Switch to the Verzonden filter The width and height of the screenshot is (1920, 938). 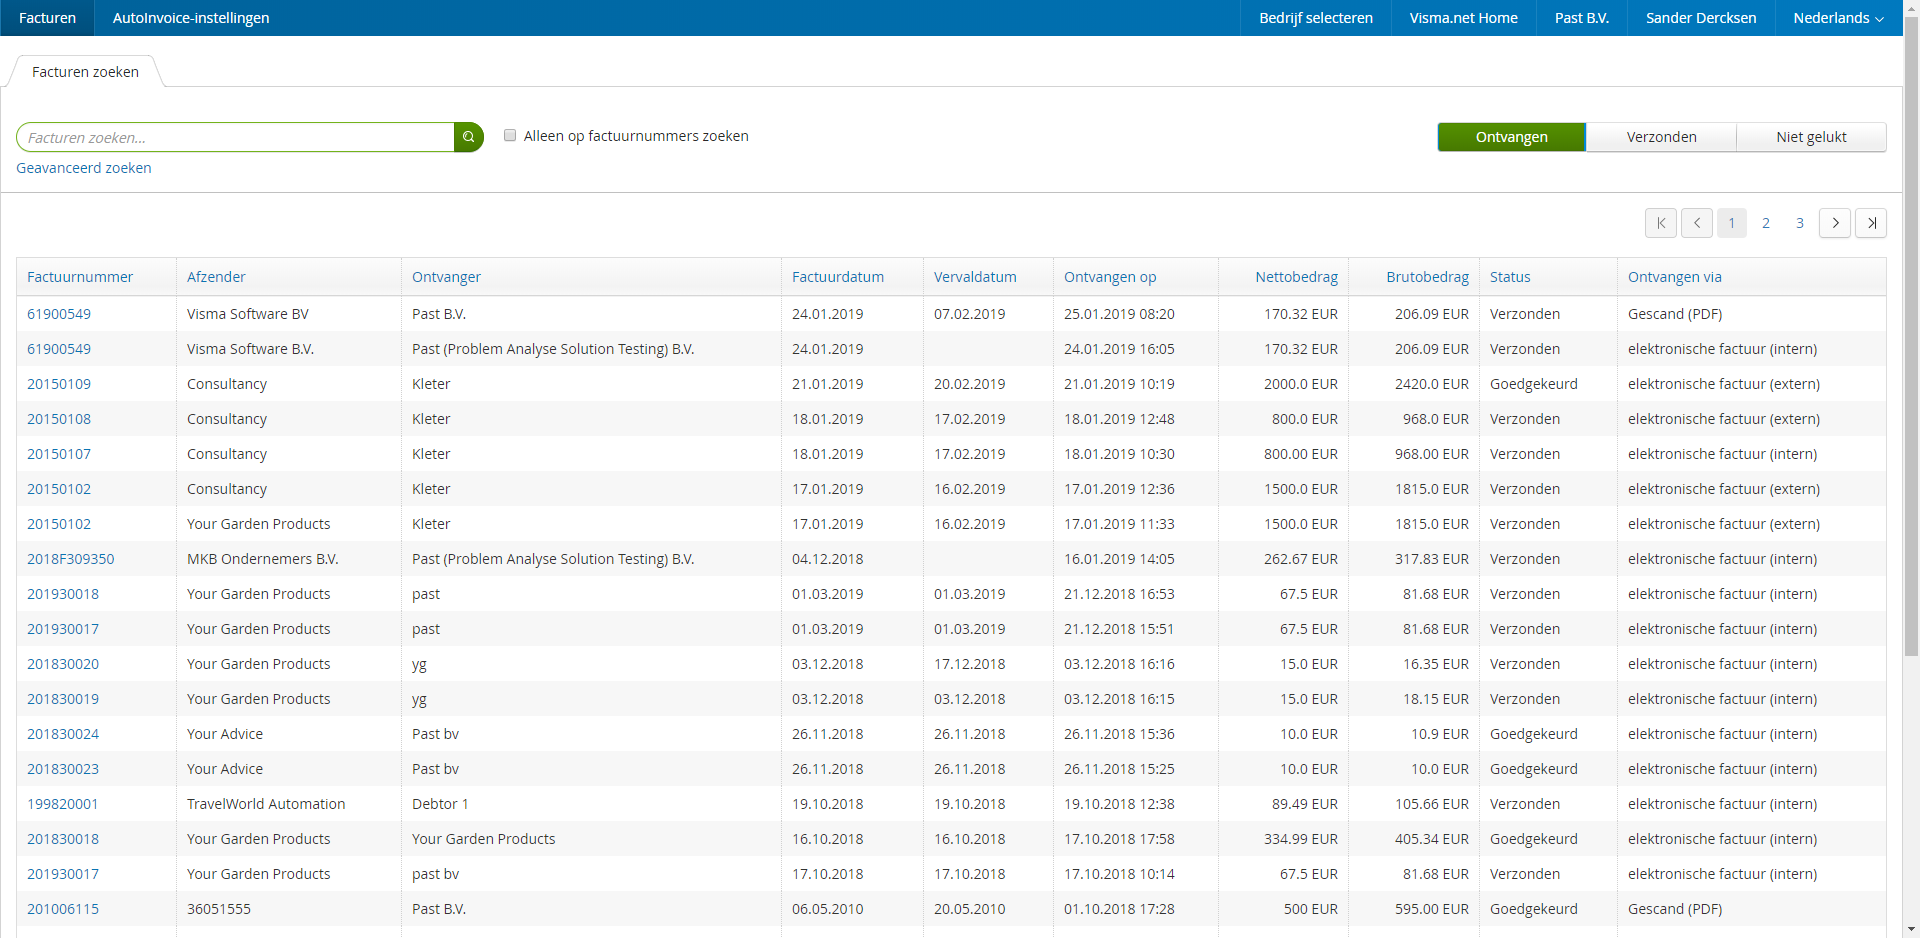pos(1661,137)
